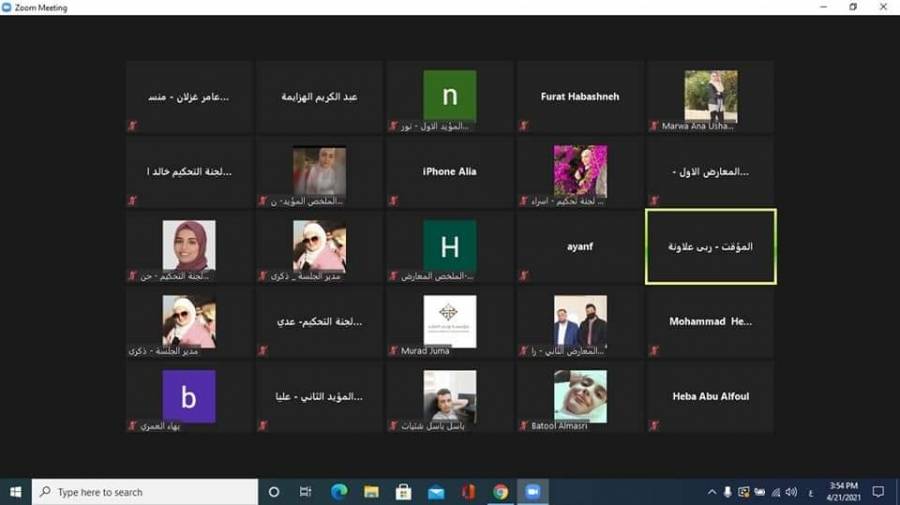The image size is (900, 505).
Task: Click Marwa Ana Usha profile photo
Action: click(x=711, y=96)
